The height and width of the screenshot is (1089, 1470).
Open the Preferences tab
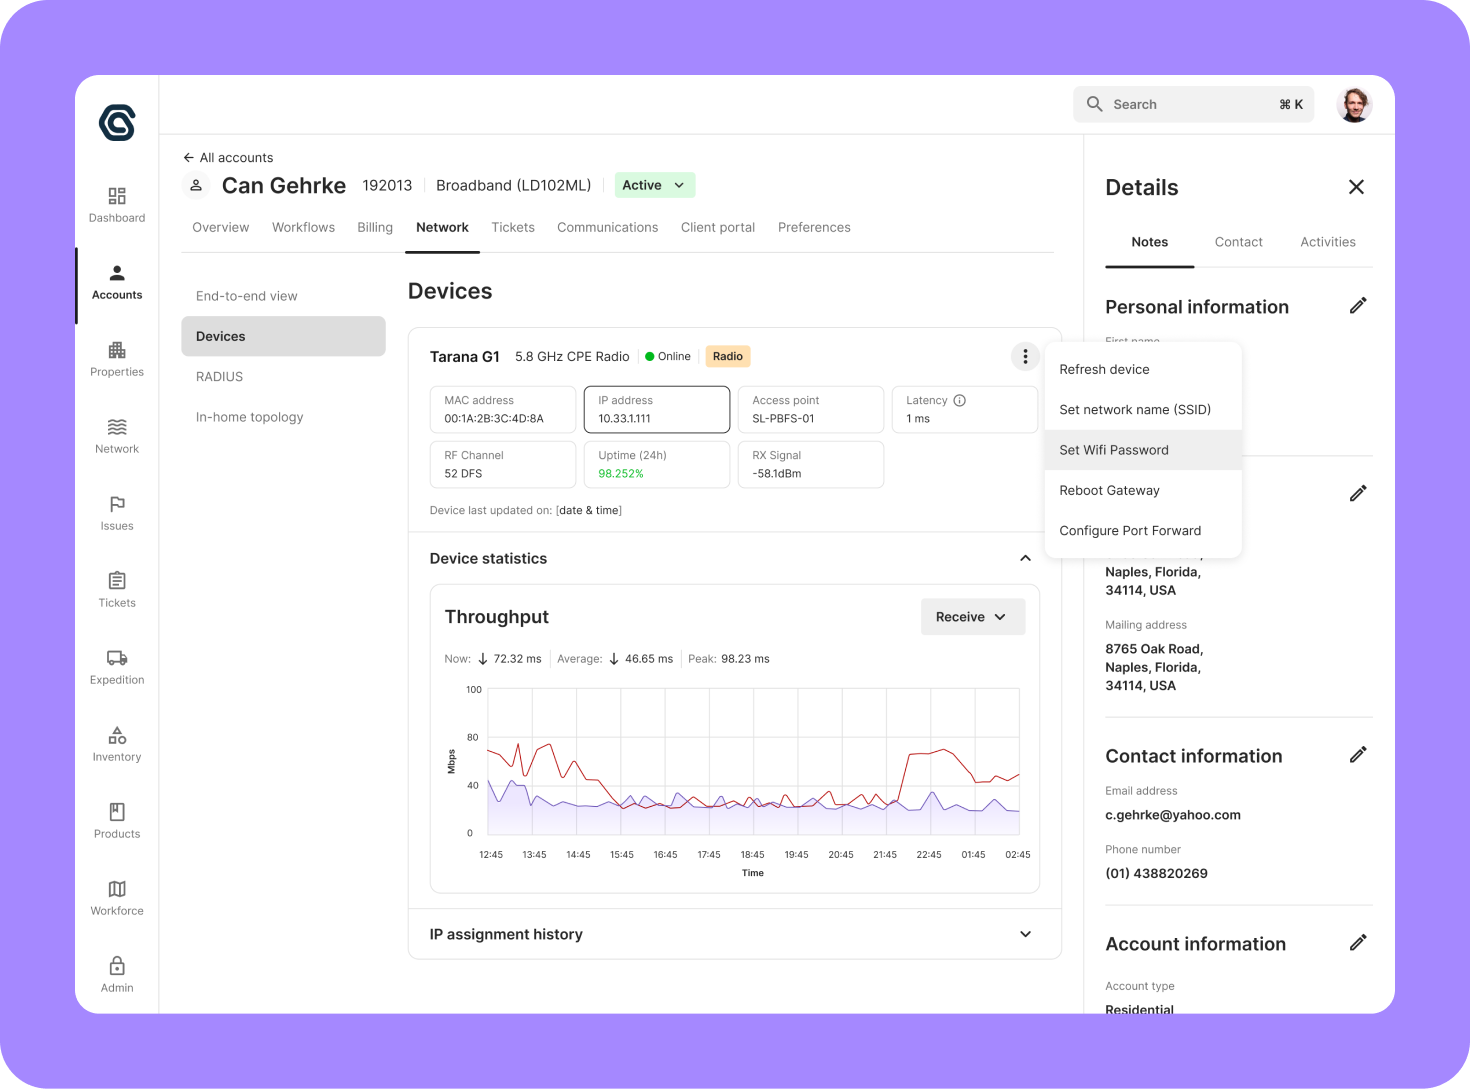(x=814, y=228)
